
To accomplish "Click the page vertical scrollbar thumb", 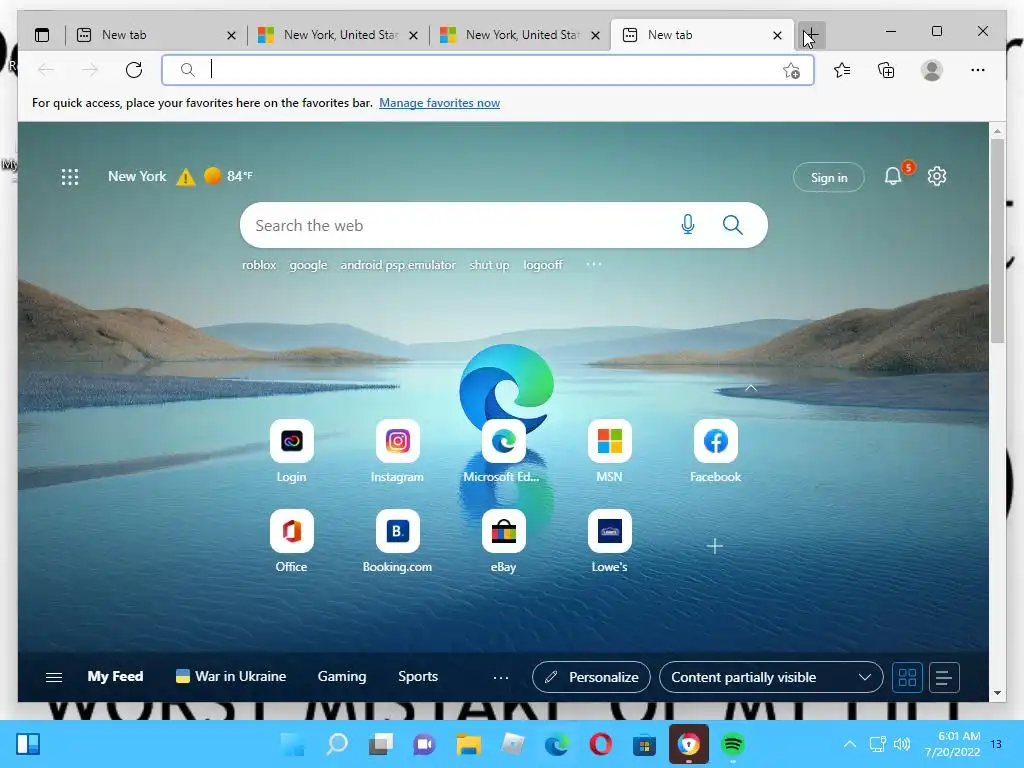I will pos(997,240).
